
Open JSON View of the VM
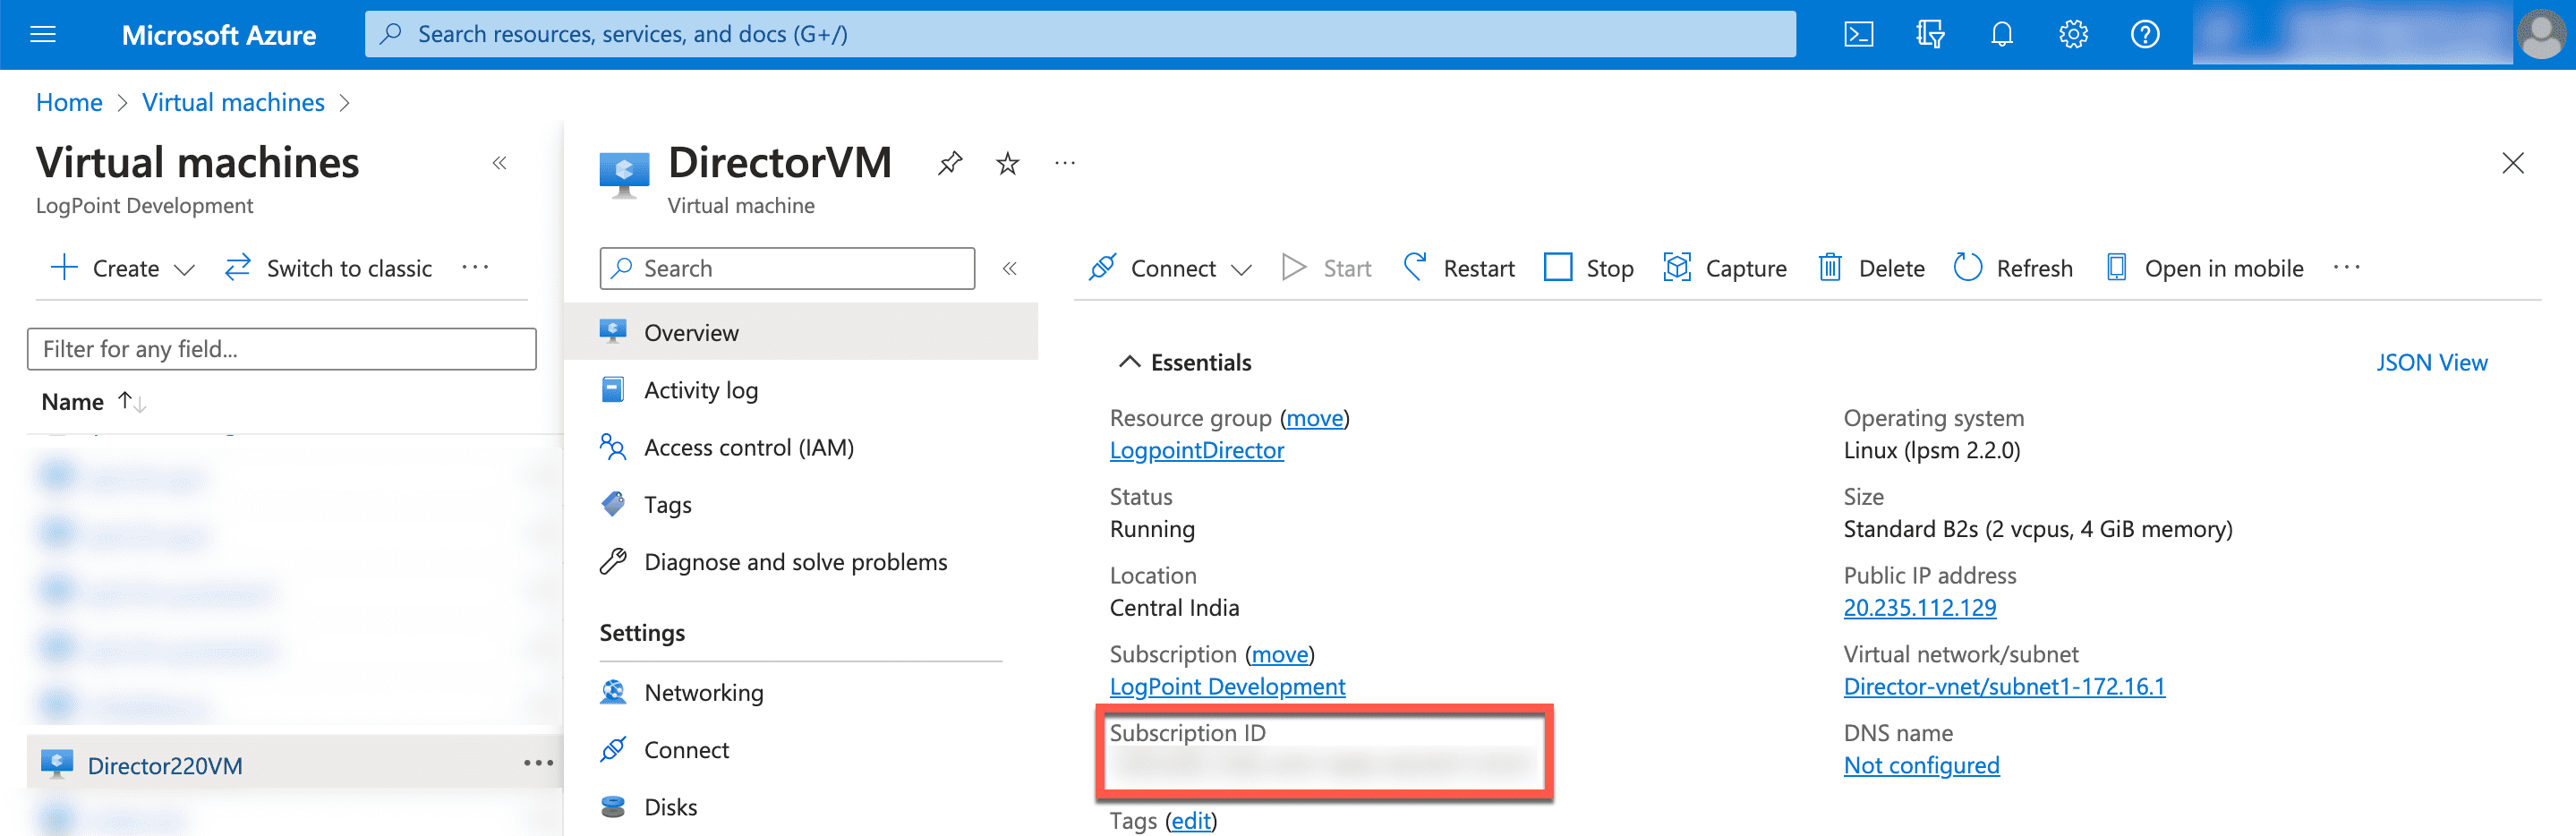(x=2432, y=361)
